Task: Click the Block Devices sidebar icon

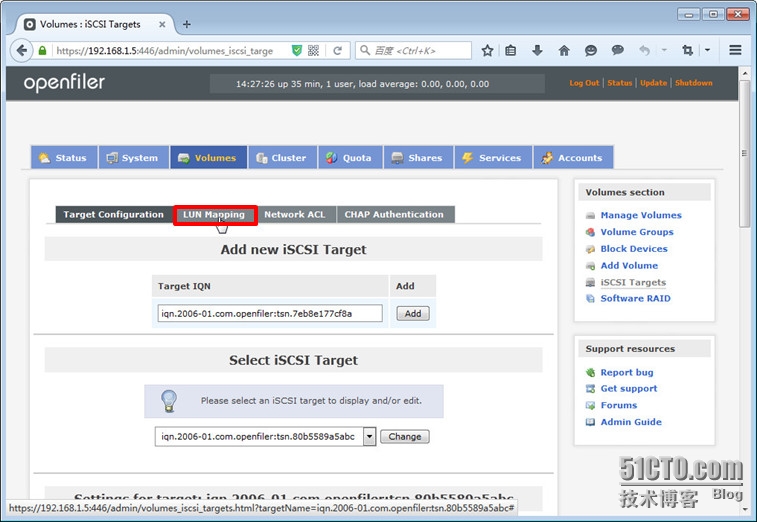Action: [x=590, y=249]
